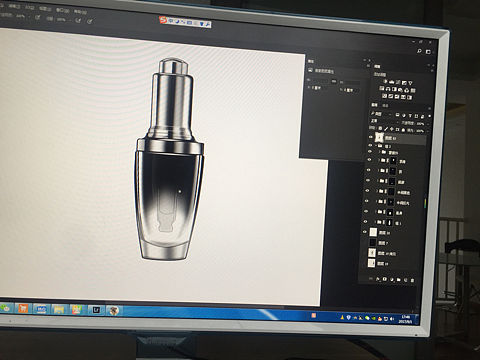Open the layer blend mode dropdown
This screenshot has height=360, width=480.
click(385, 121)
